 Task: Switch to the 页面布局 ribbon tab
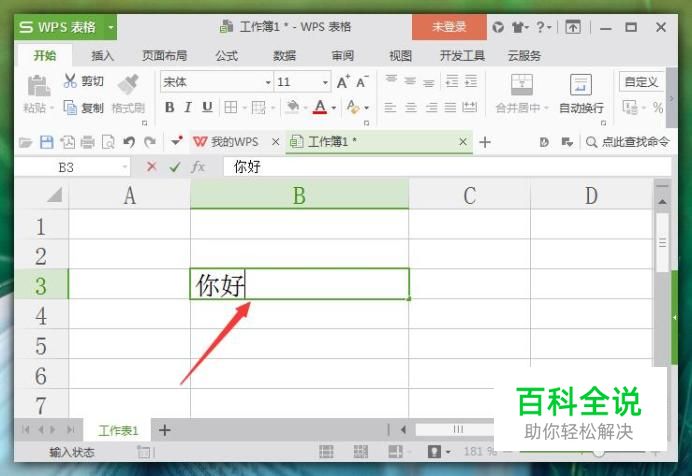coord(164,56)
